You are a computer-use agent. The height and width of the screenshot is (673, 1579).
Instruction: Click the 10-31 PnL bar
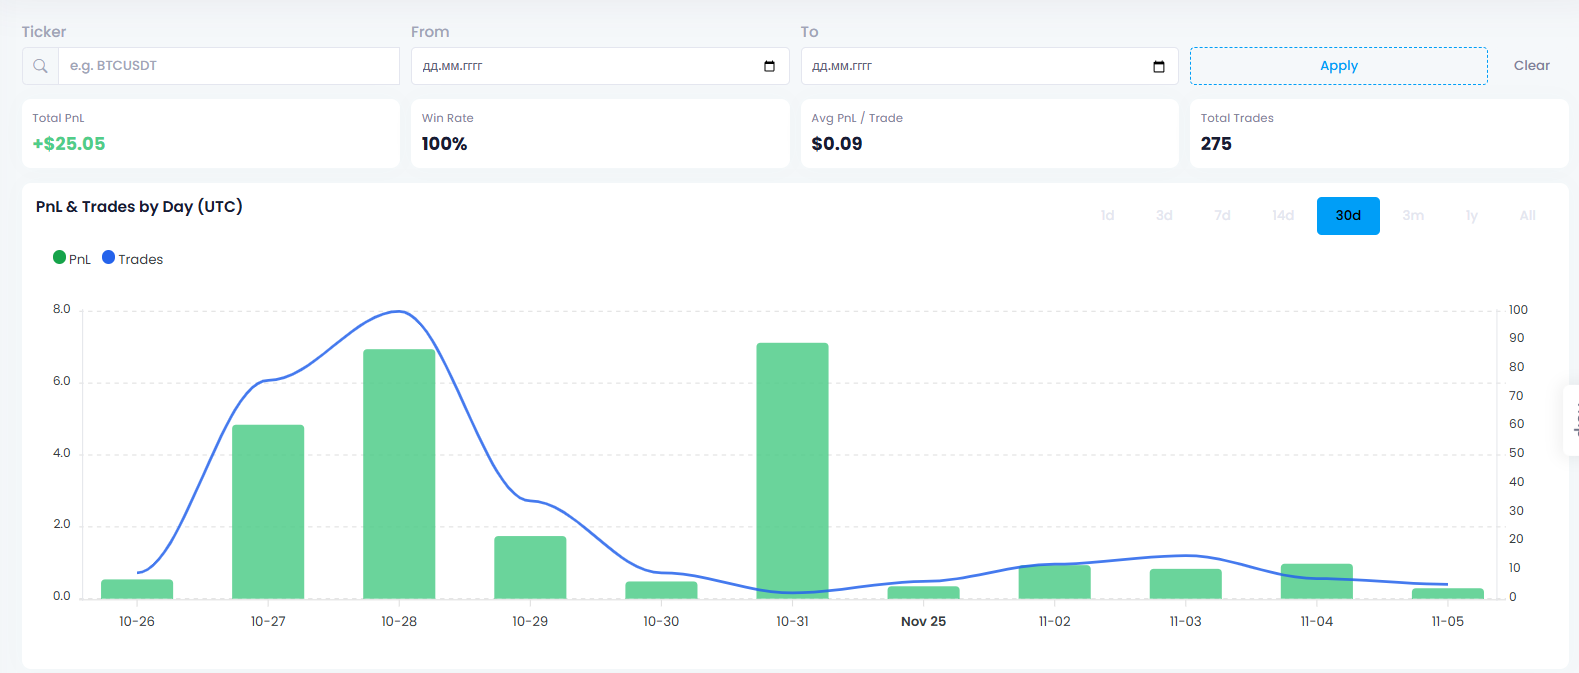tap(792, 470)
